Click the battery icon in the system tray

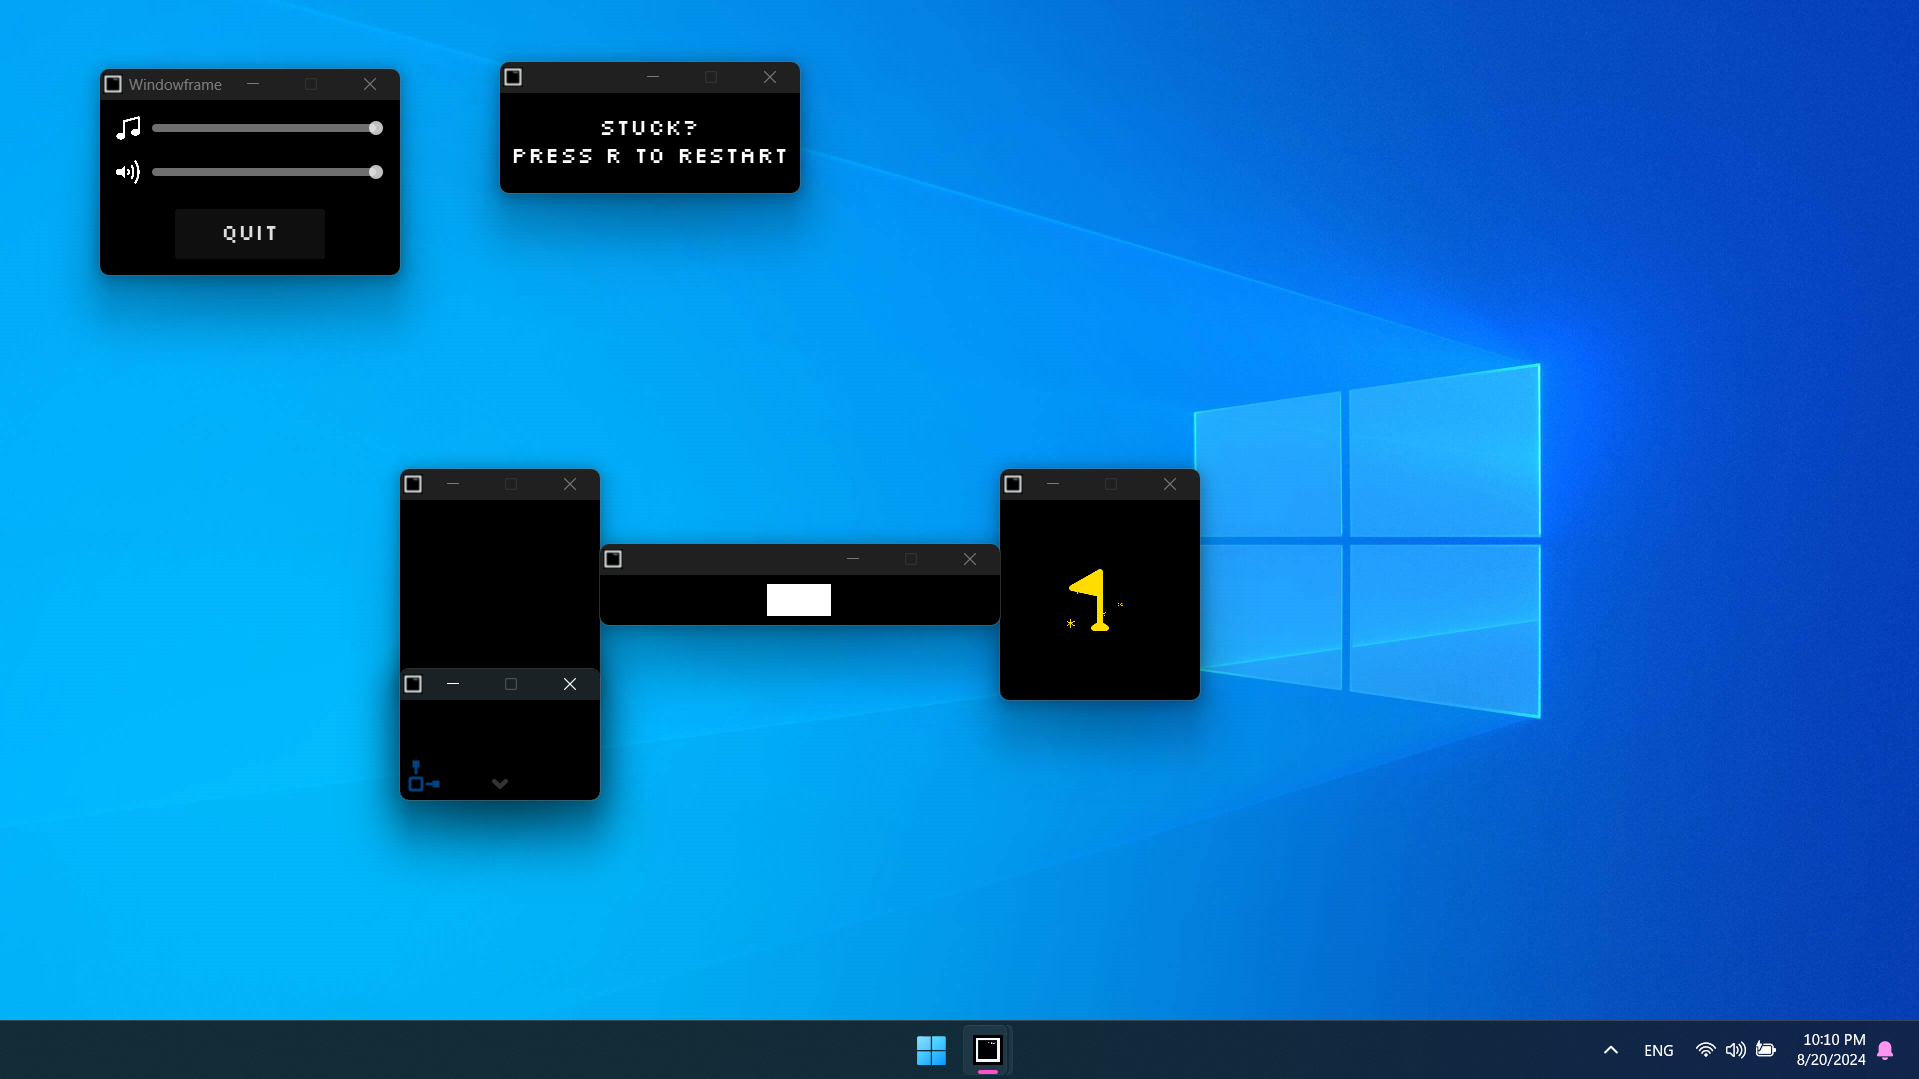point(1766,1050)
